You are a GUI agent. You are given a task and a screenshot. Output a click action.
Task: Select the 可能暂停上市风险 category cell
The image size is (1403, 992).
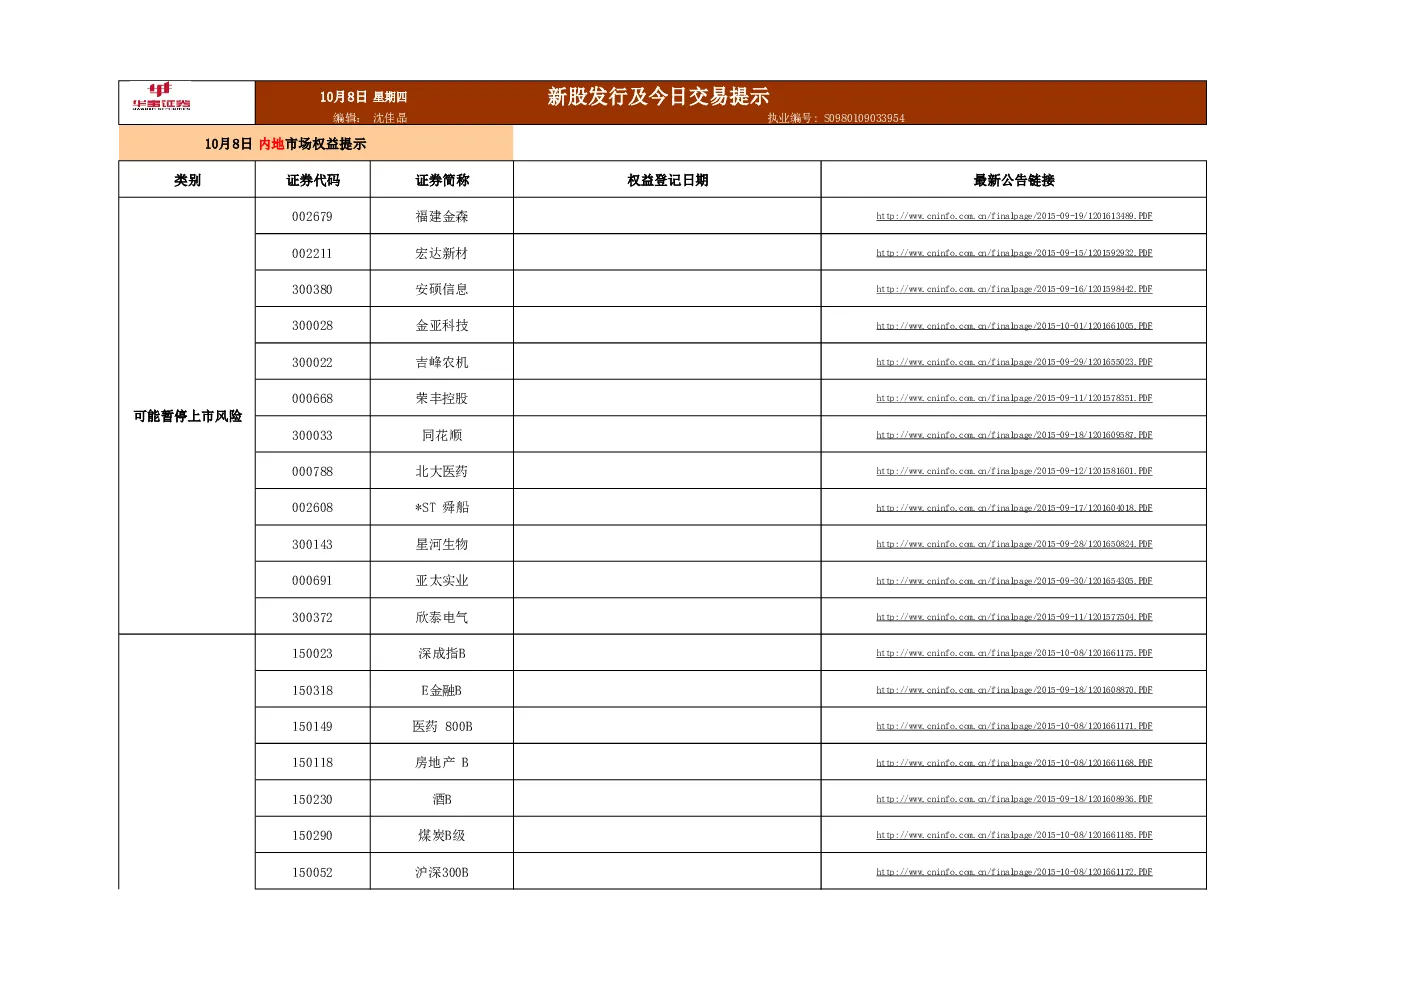(187, 416)
